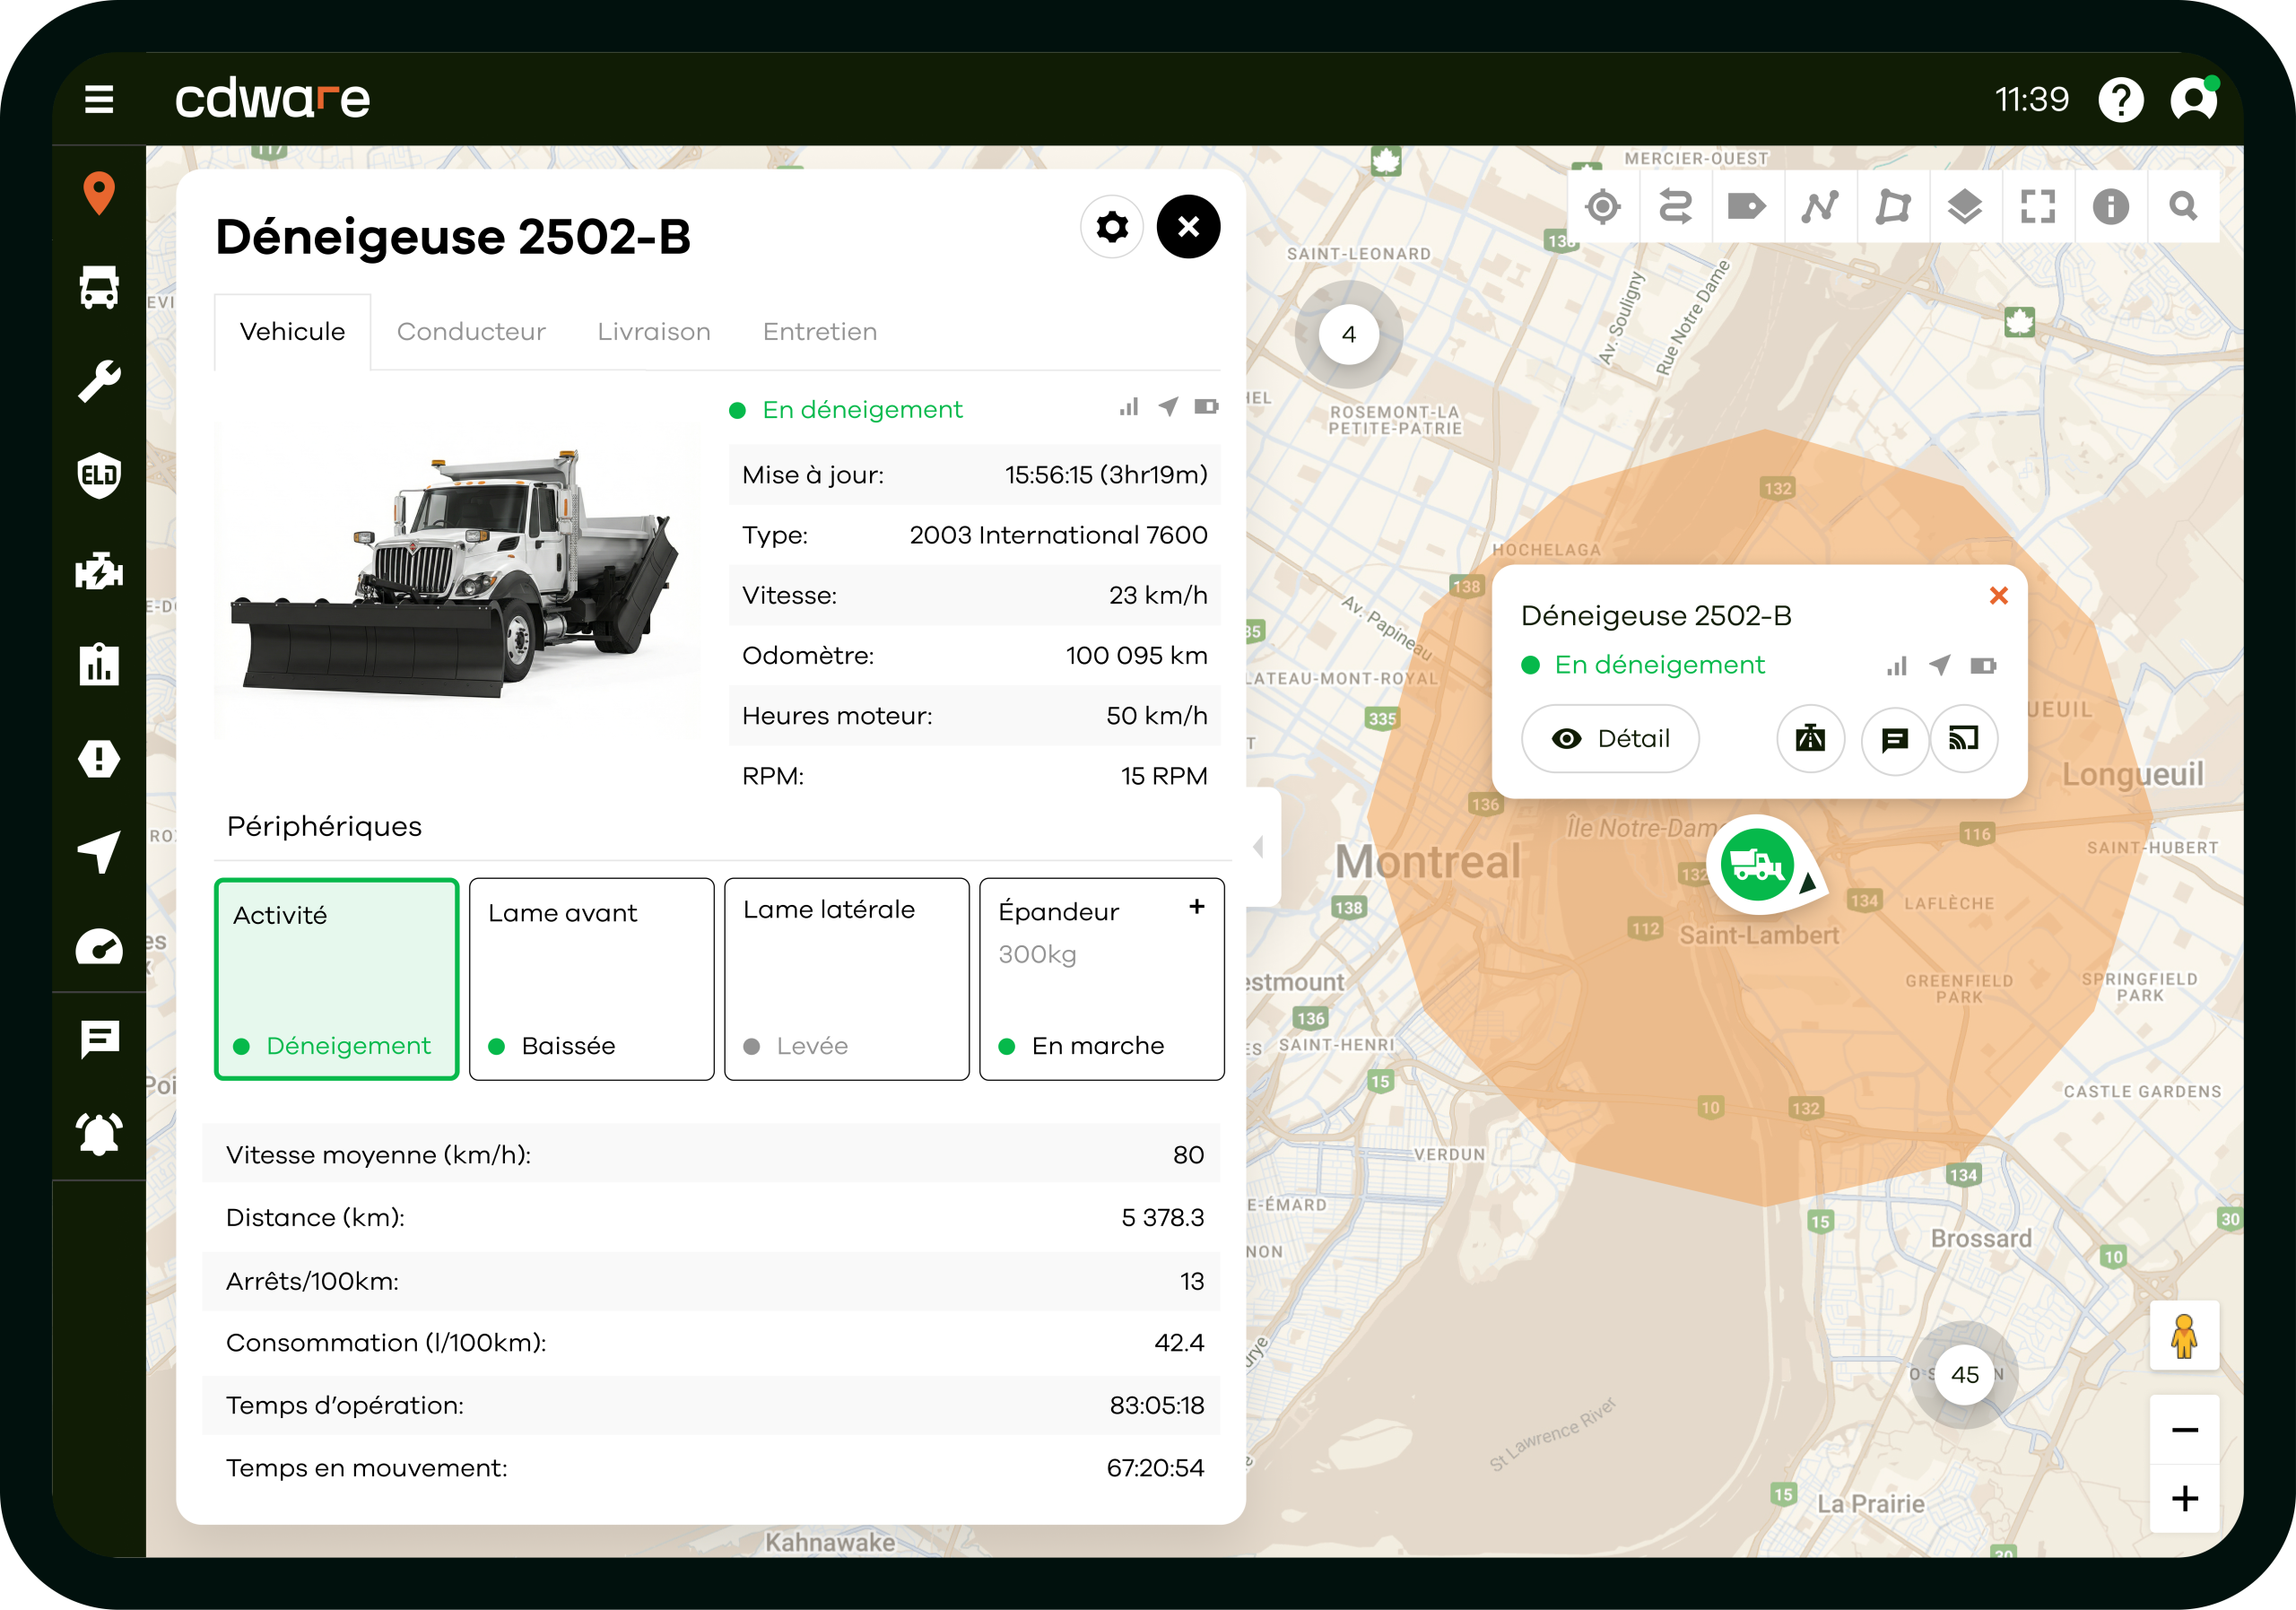Open the hamburger menu
The image size is (2296, 1610).
click(x=99, y=99)
